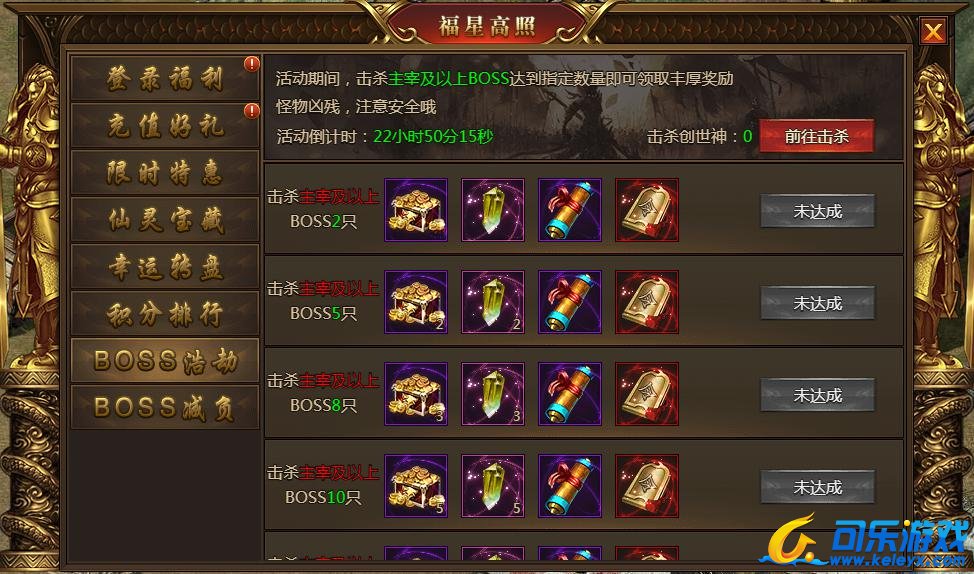Click gold chest with 5 in BOSS10只 row
Screen dimensions: 974x574
(416, 486)
